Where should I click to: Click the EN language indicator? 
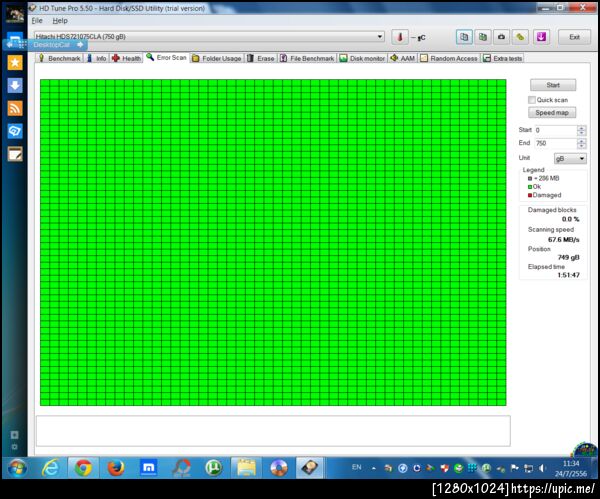pyautogui.click(x=357, y=467)
